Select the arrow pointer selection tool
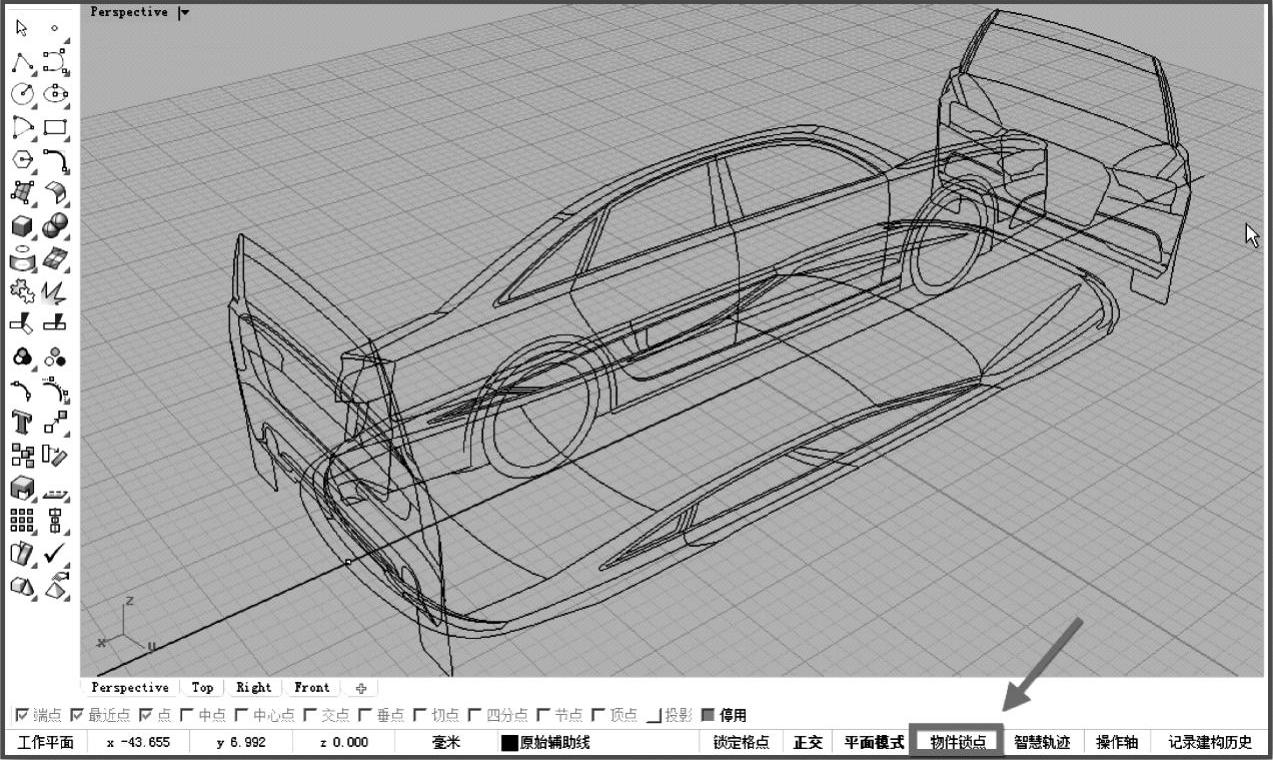The image size is (1273, 760). pyautogui.click(x=22, y=29)
